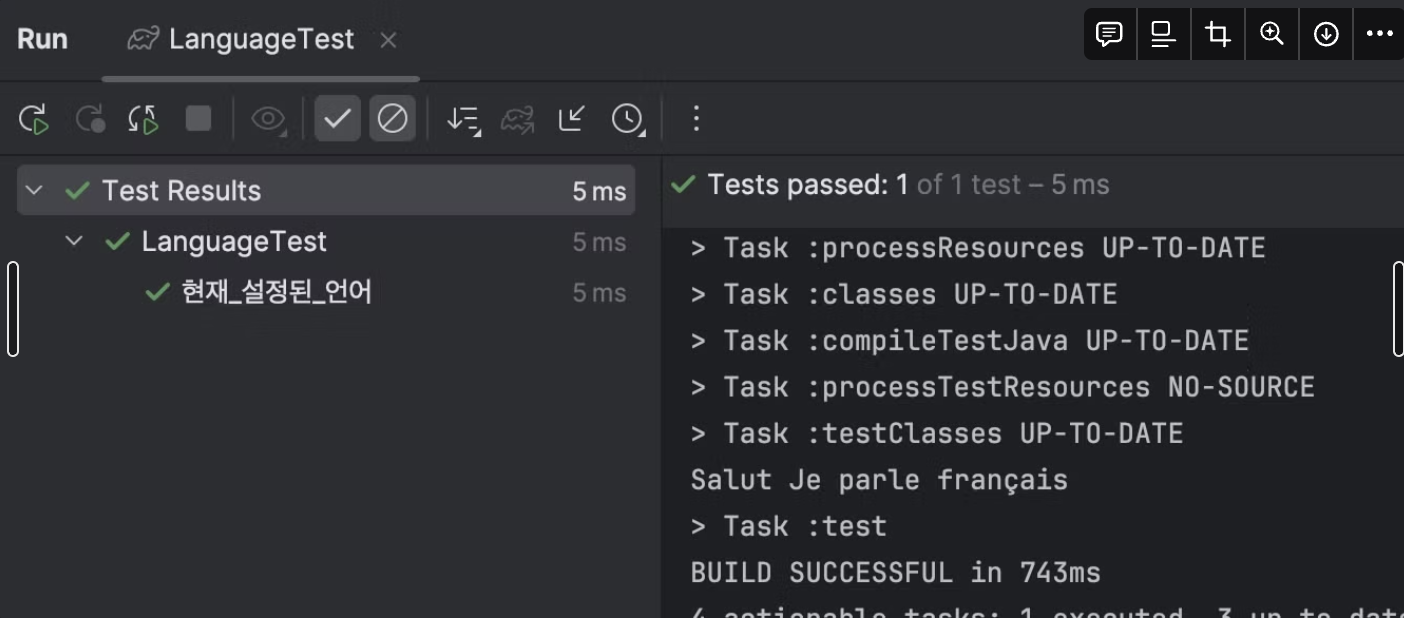Click the magnifier zoom overlay icon

1272,35
